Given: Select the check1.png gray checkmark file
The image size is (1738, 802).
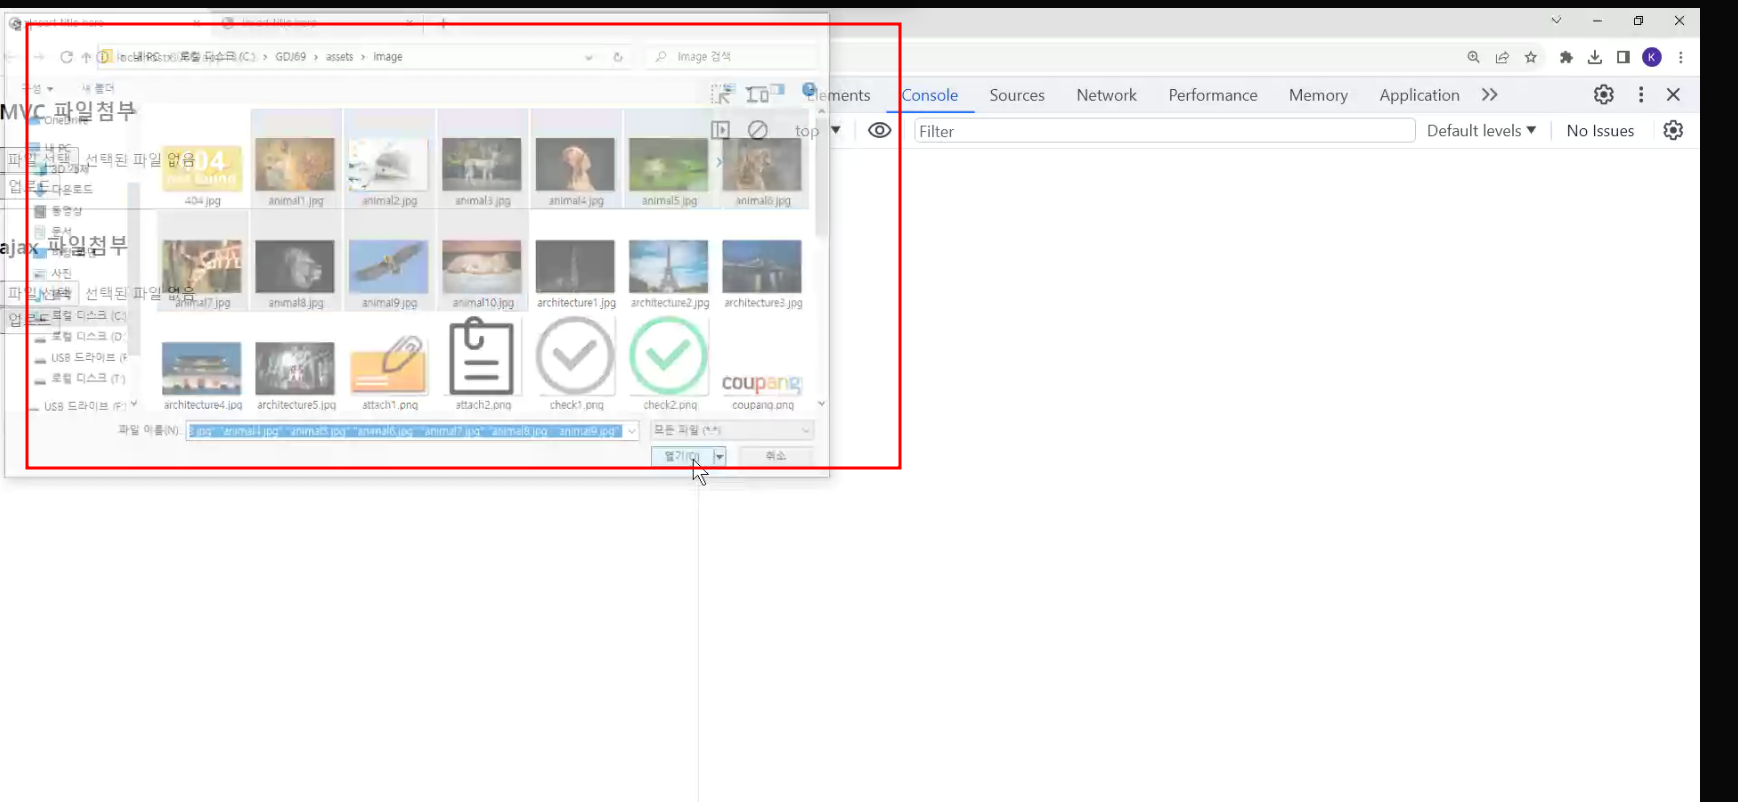Looking at the screenshot, I should pos(576,362).
